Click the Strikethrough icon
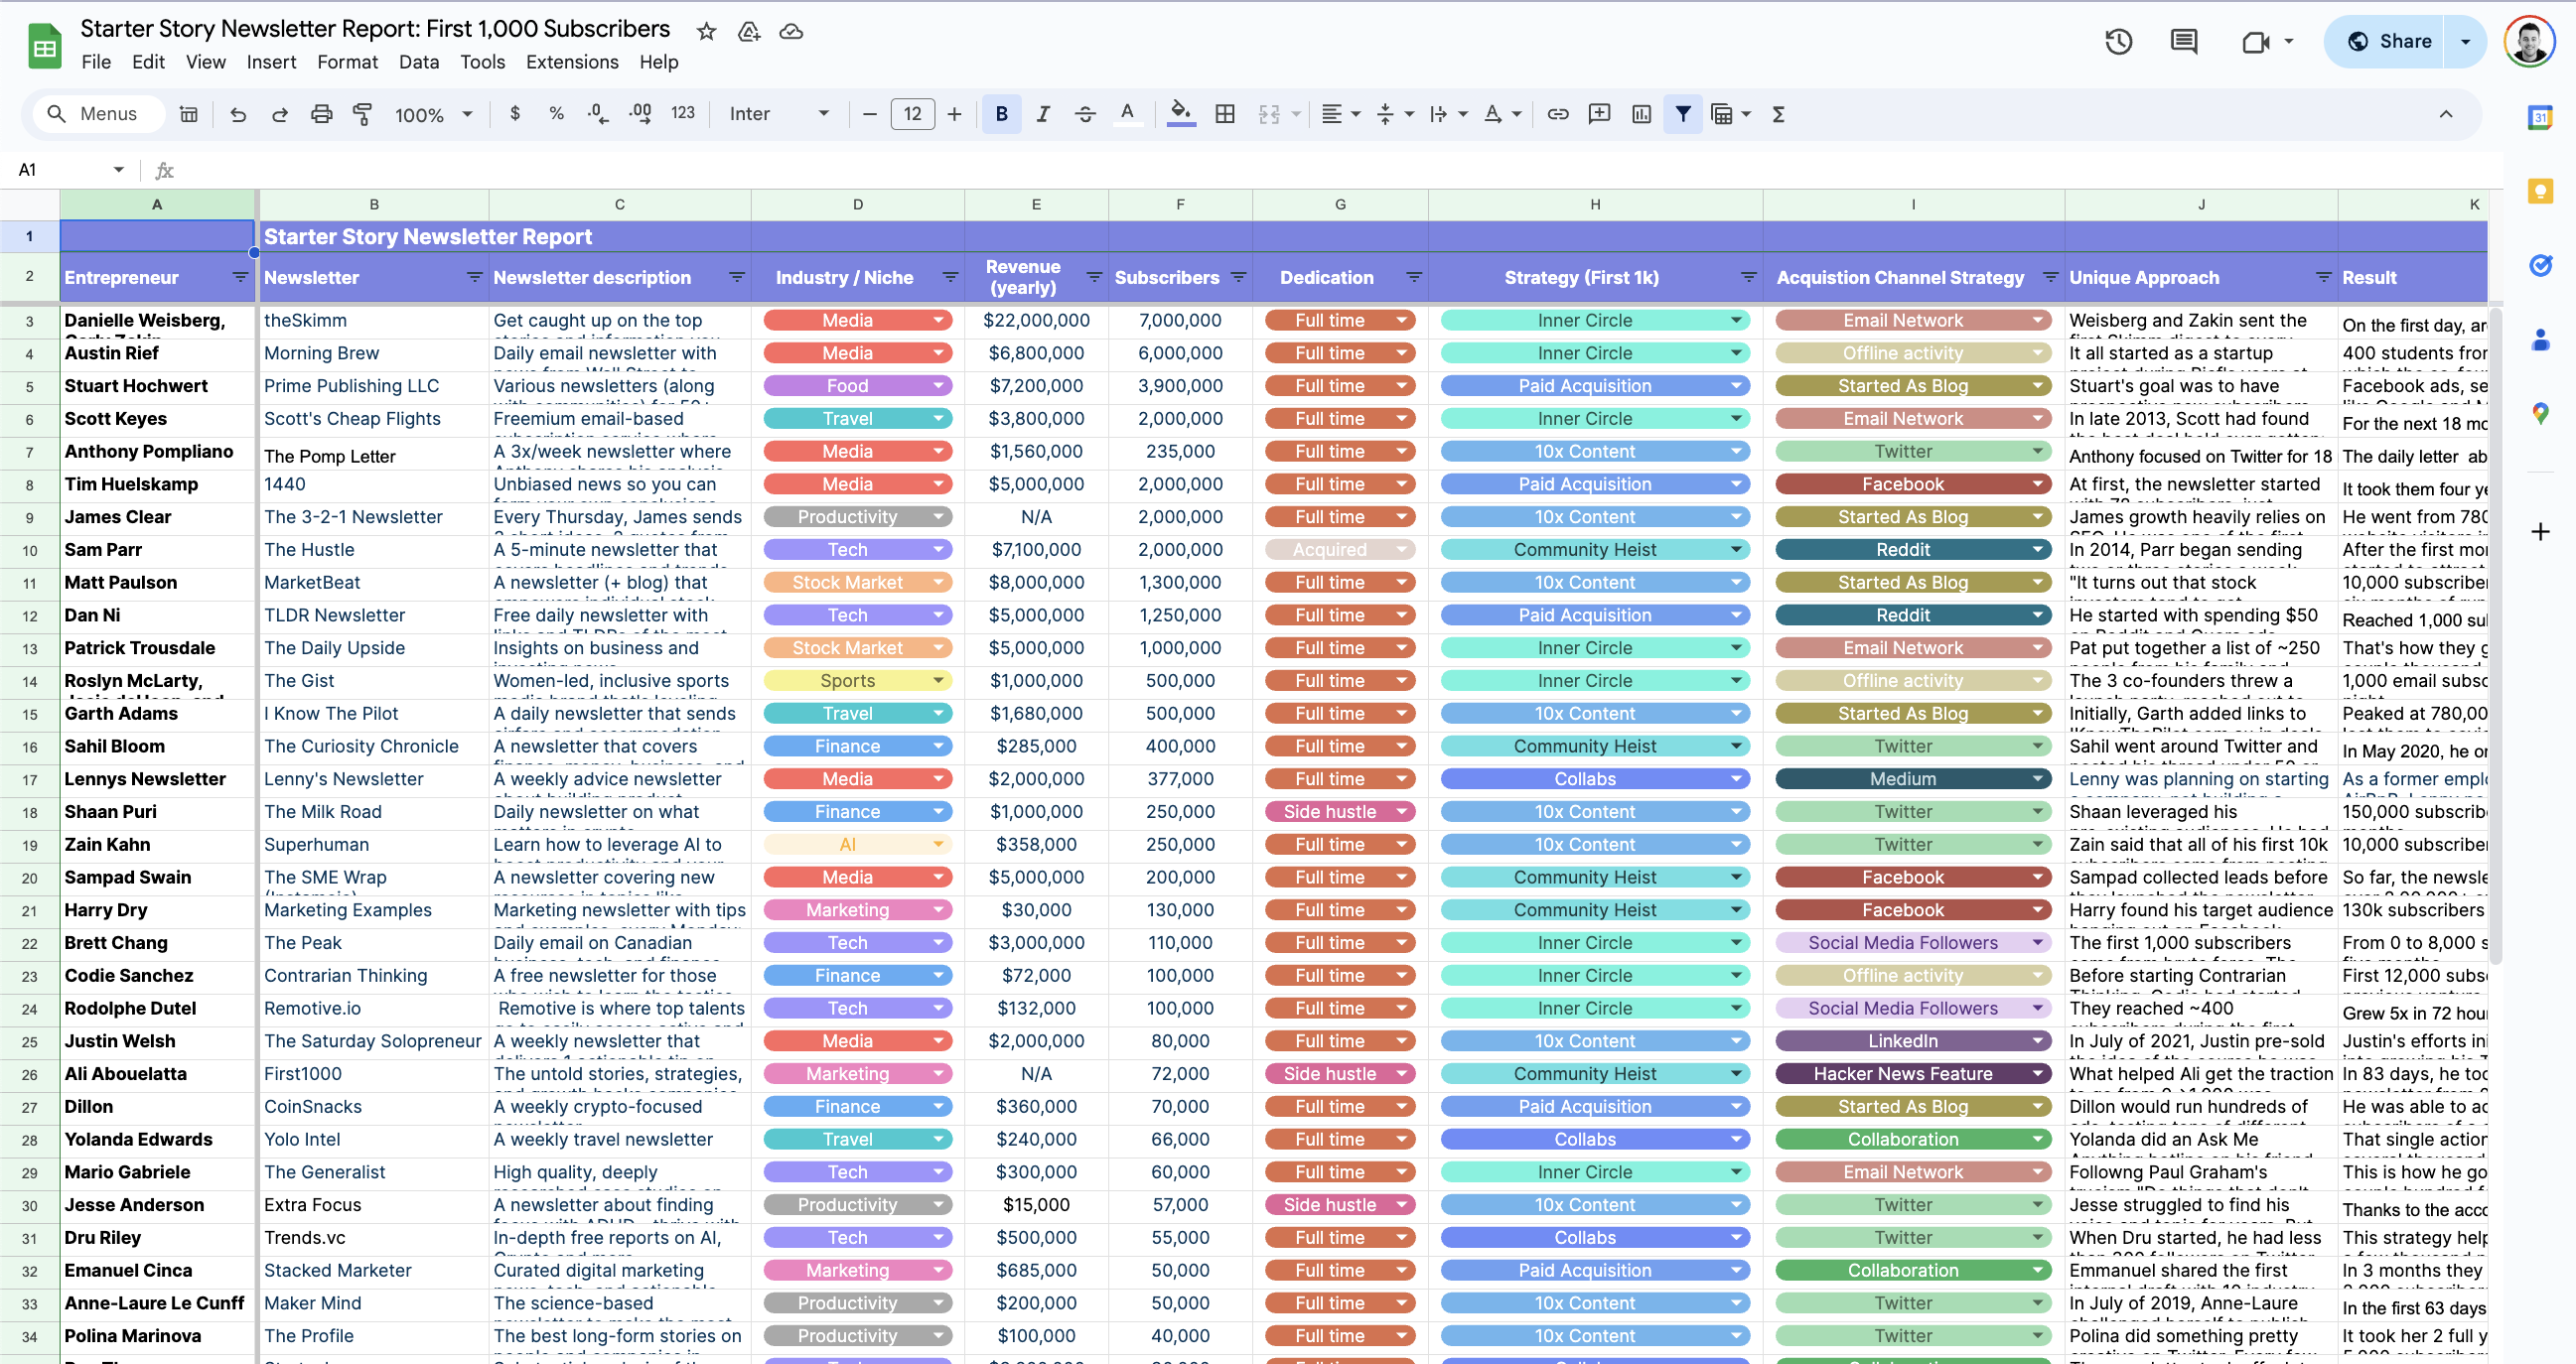 [1085, 114]
